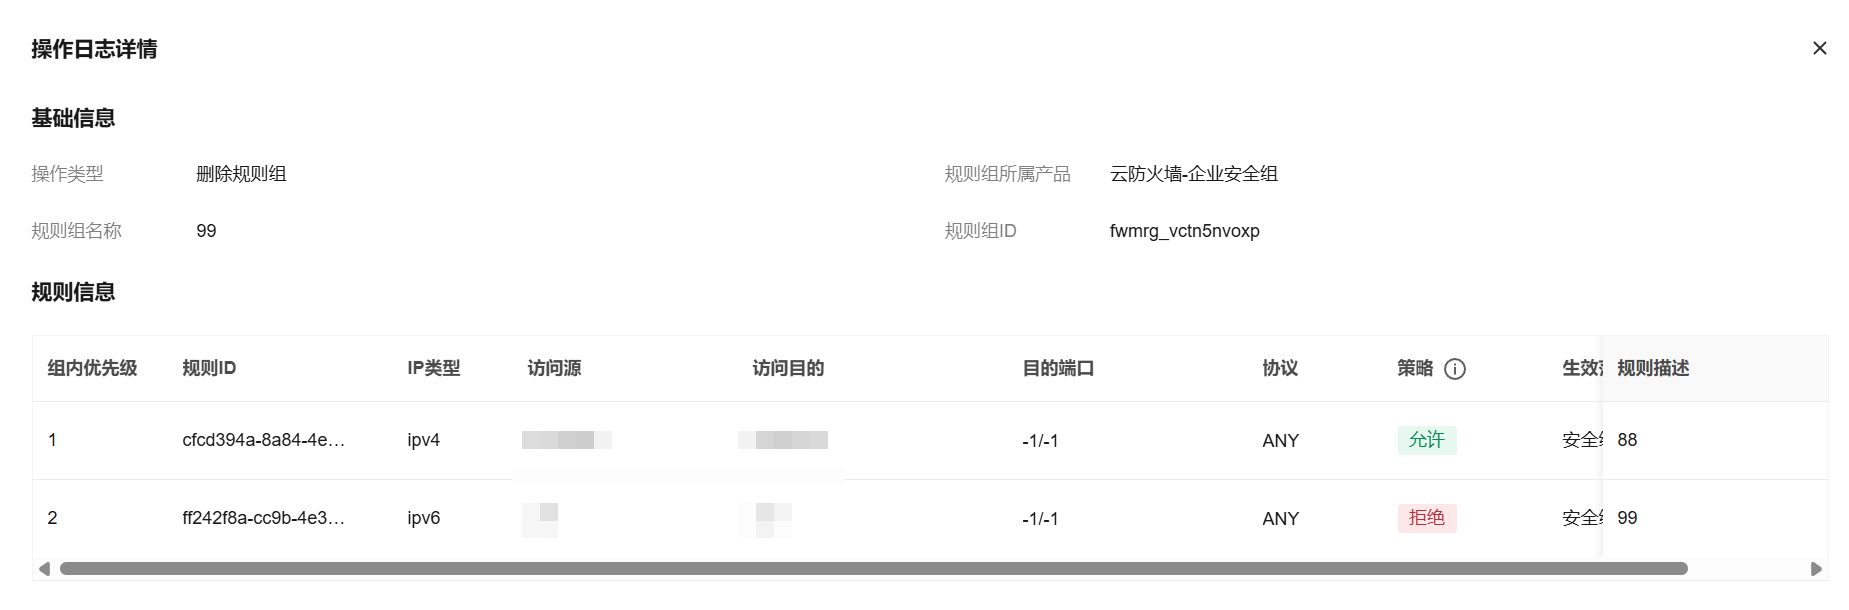Viewport: 1849px width, 610px height.
Task: Click the 访问源 column header
Action: 554,368
